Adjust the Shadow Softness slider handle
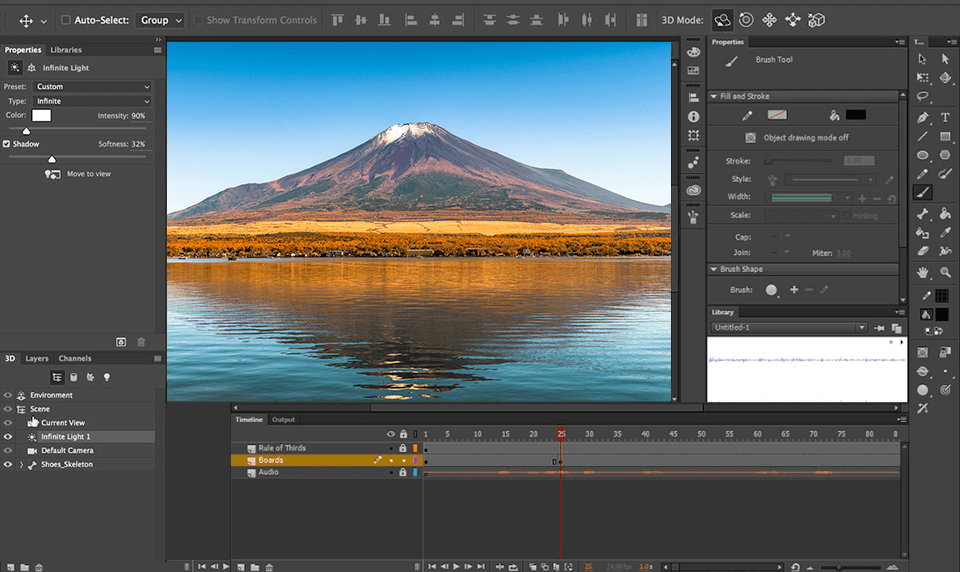Screen dimensions: 960x572 52,159
